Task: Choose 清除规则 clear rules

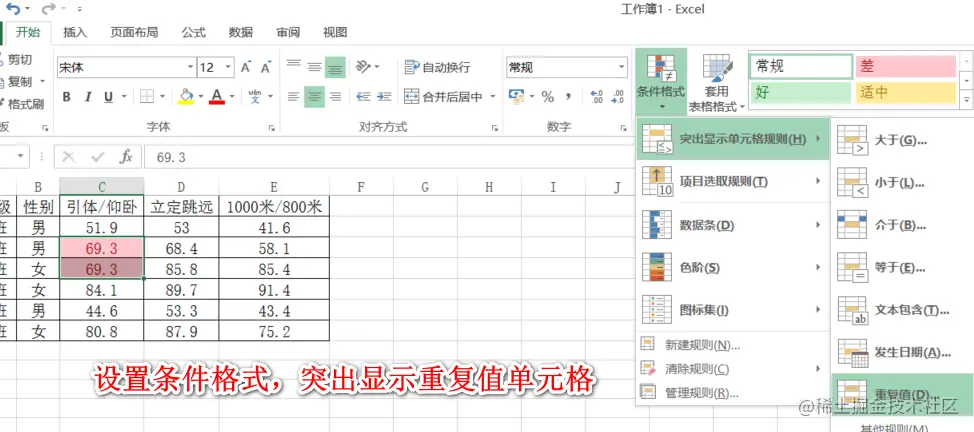Action: [733, 369]
